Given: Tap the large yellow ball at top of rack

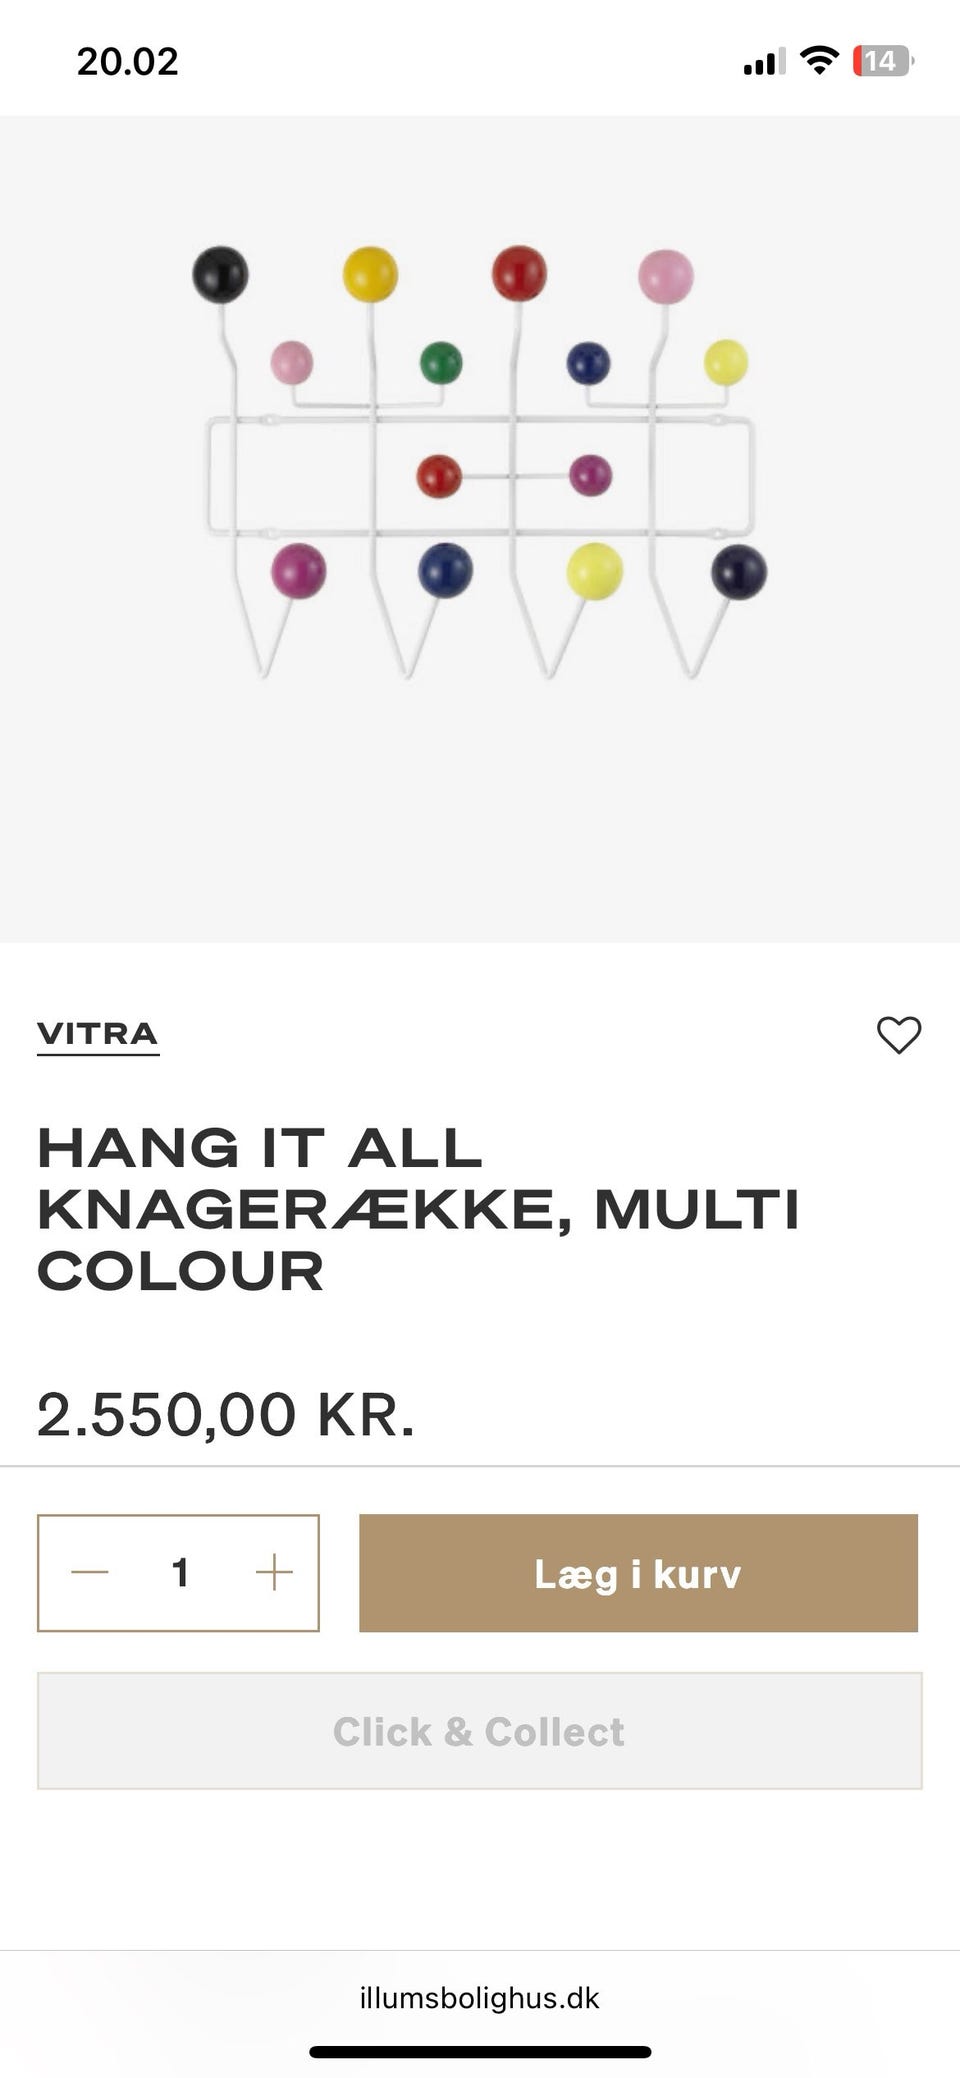Looking at the screenshot, I should tap(370, 274).
